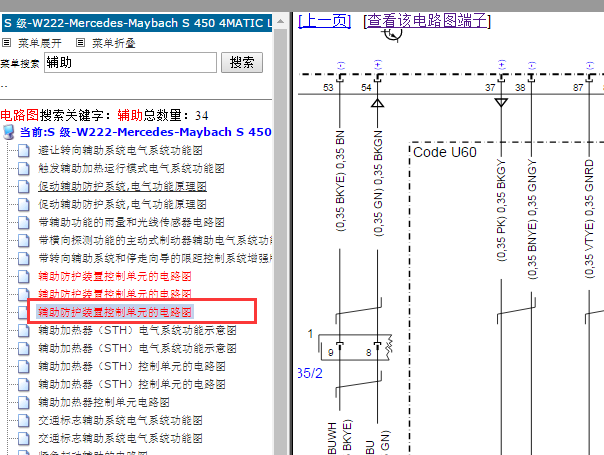Go back via the 上一页 link
Screen dimensions: 604x455
[324, 20]
